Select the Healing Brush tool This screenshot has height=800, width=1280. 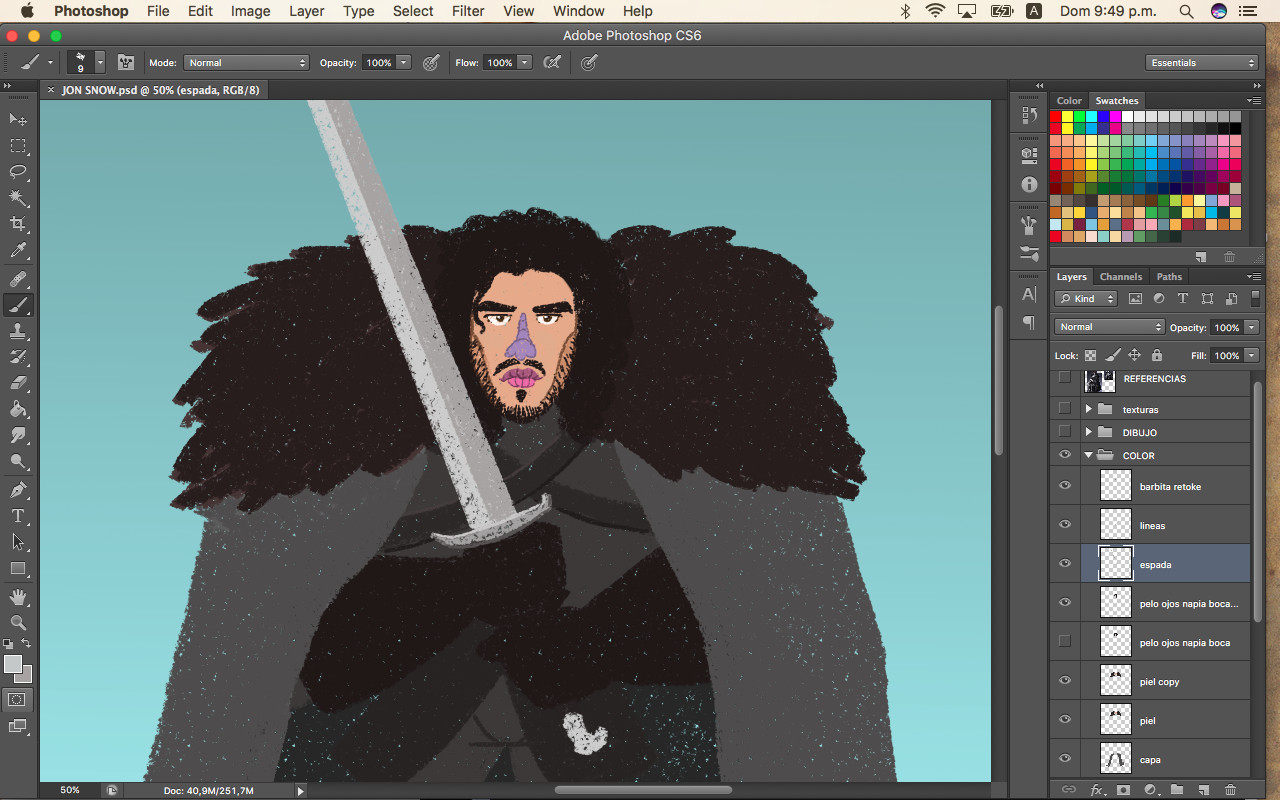(x=18, y=279)
